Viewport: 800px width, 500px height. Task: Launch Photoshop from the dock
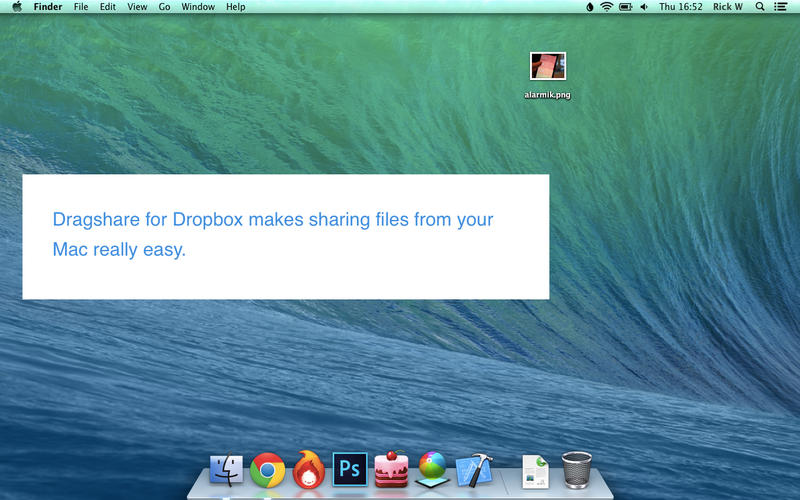[350, 469]
